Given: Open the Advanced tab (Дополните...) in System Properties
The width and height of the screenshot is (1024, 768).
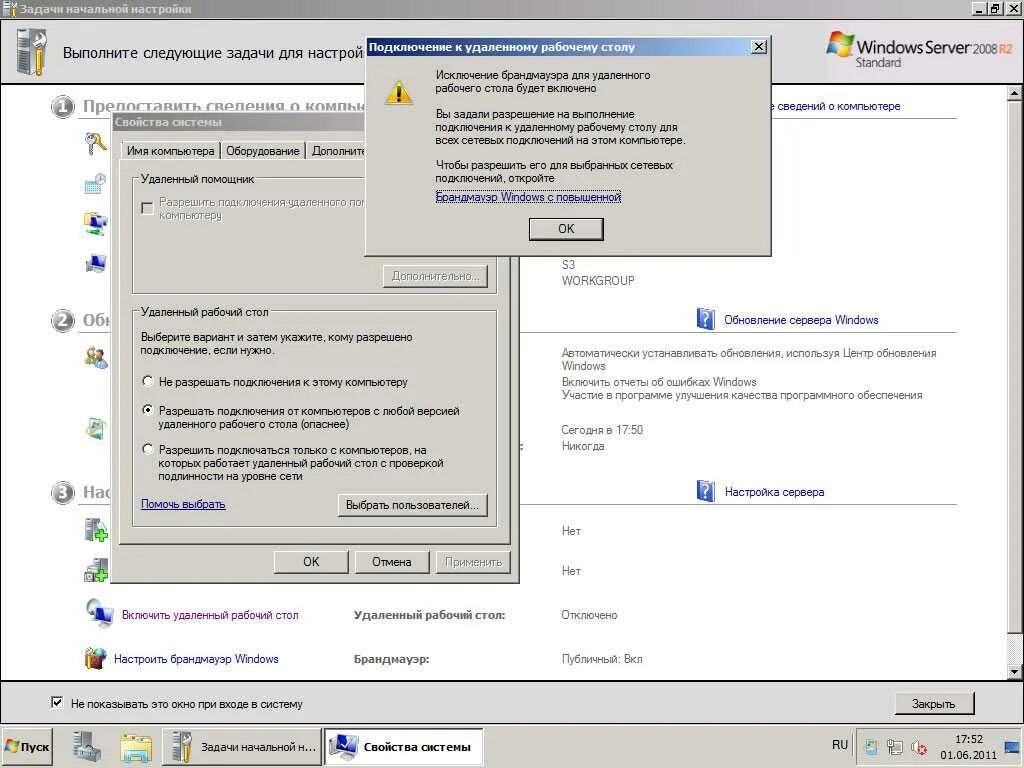Looking at the screenshot, I should pos(336,151).
